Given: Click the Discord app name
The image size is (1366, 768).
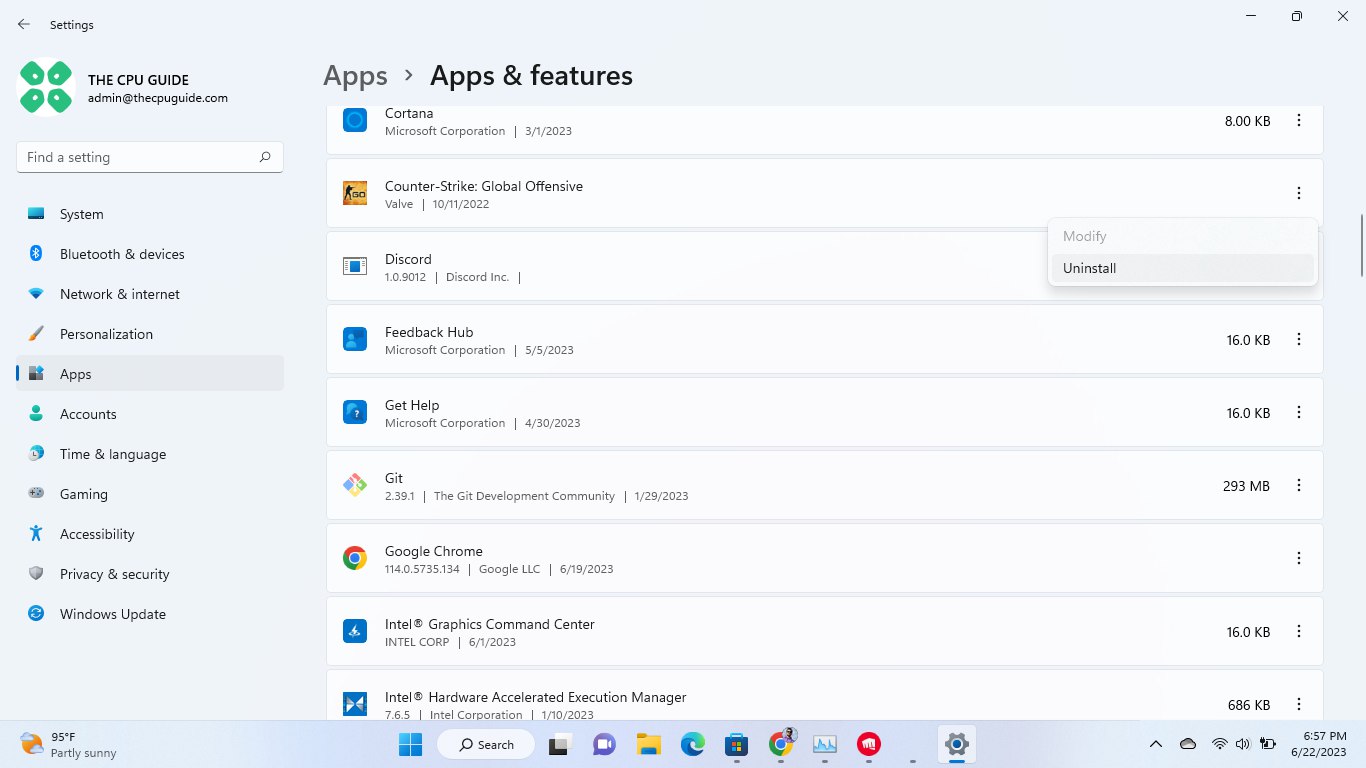Looking at the screenshot, I should coord(408,259).
